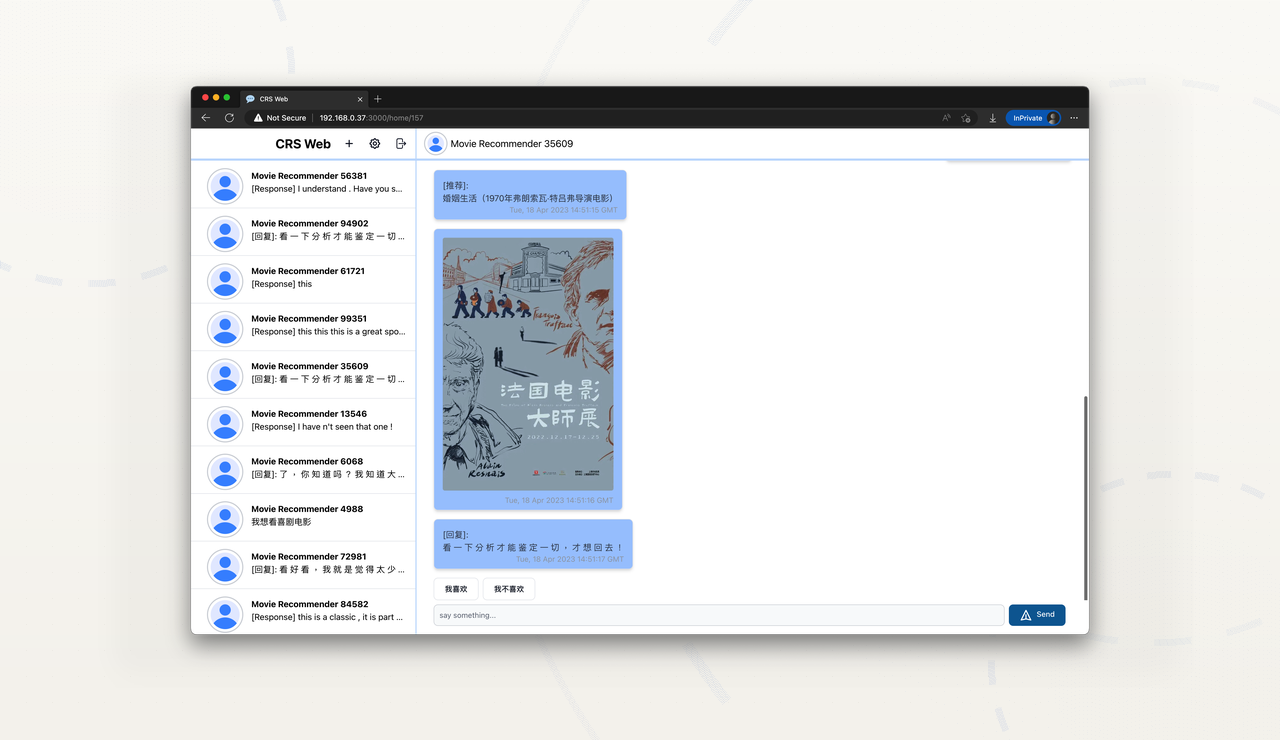The image size is (1280, 740).
Task: Click avatar of Movie Recommender 94902
Action: pyautogui.click(x=225, y=234)
